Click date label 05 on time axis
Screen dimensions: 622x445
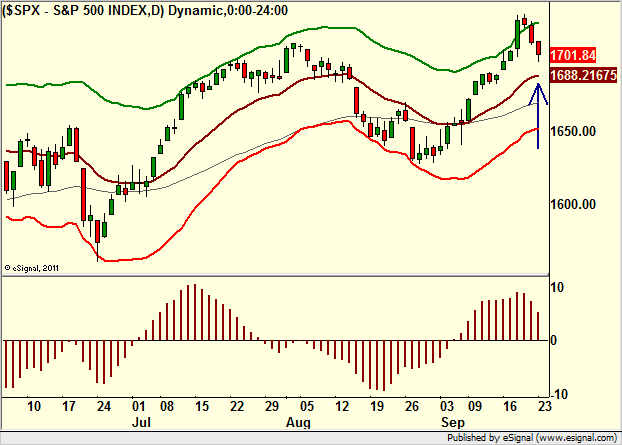point(307,407)
